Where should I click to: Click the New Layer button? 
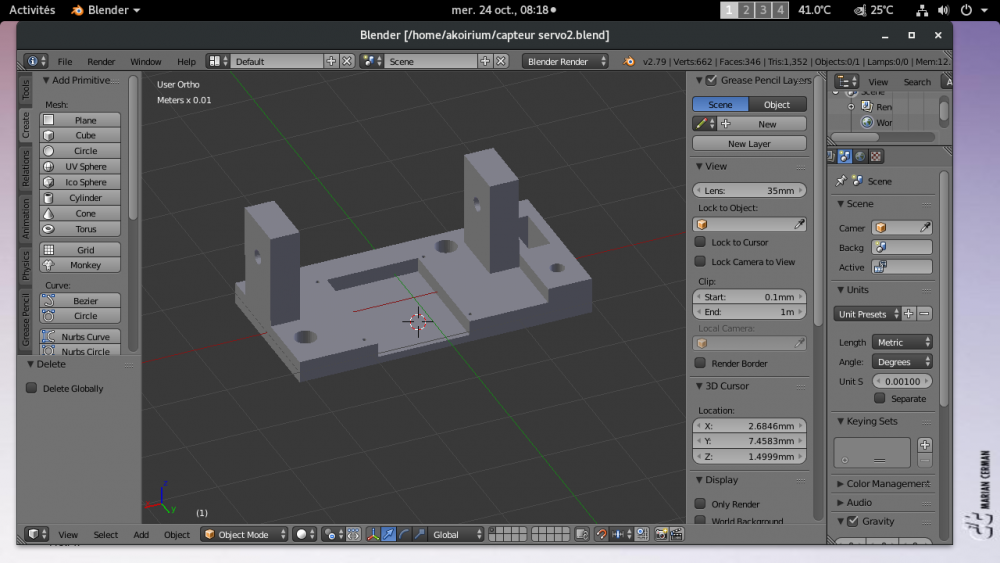[749, 144]
